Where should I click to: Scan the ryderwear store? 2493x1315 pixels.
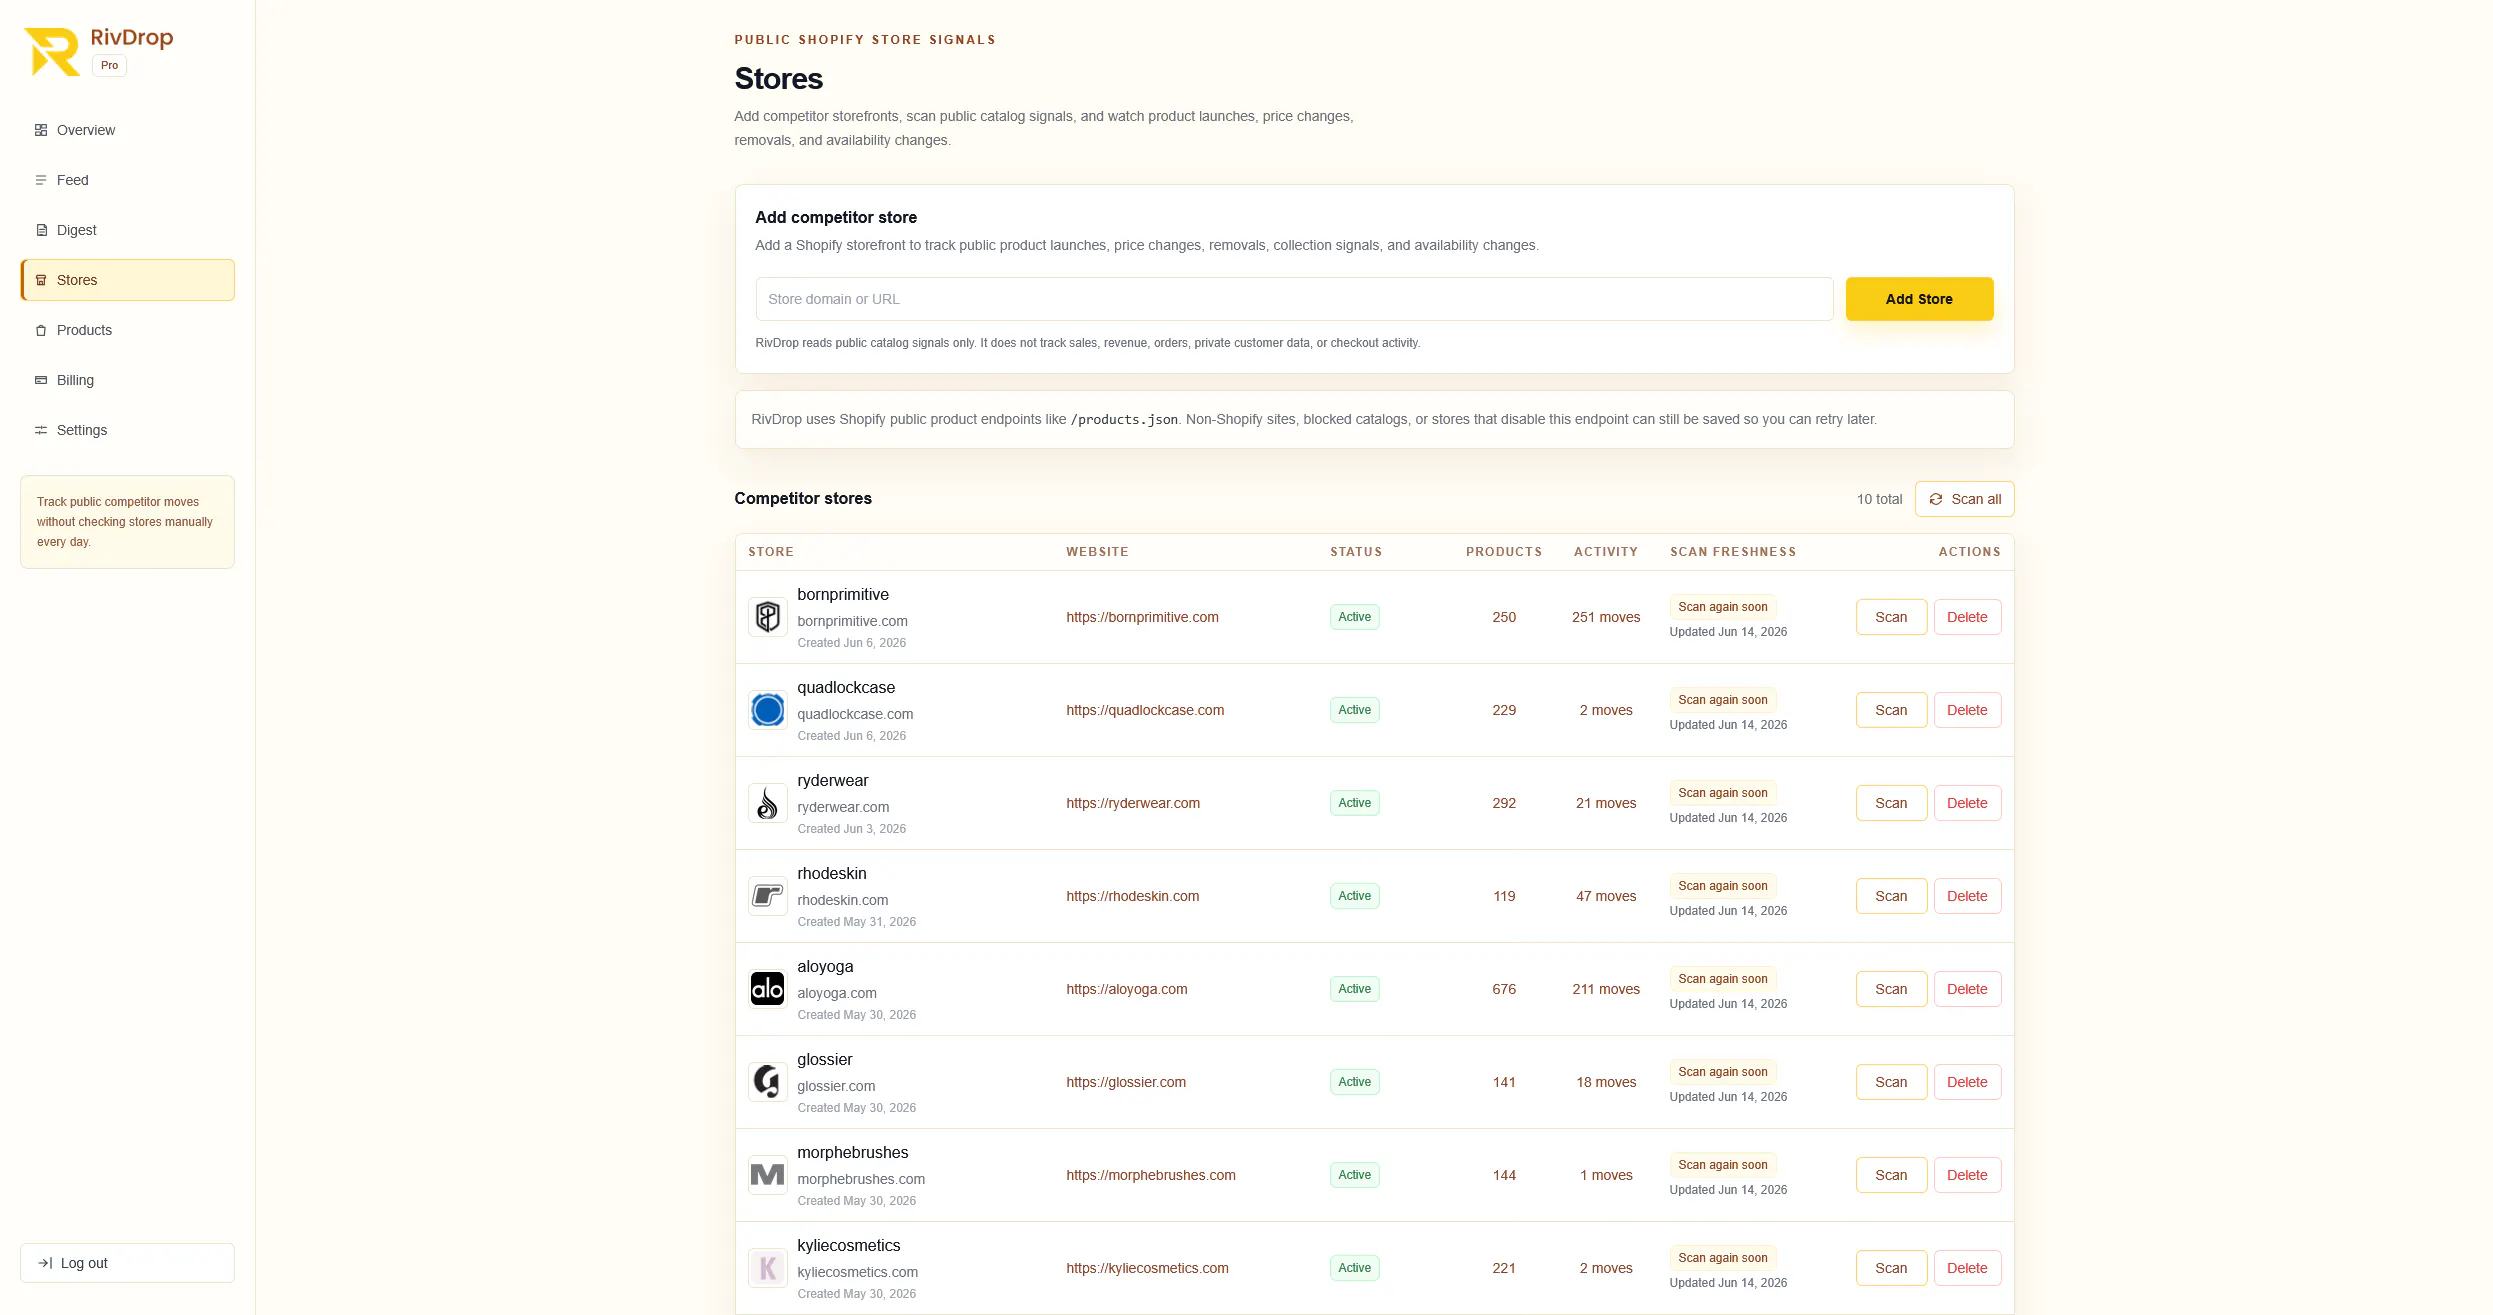1891,803
